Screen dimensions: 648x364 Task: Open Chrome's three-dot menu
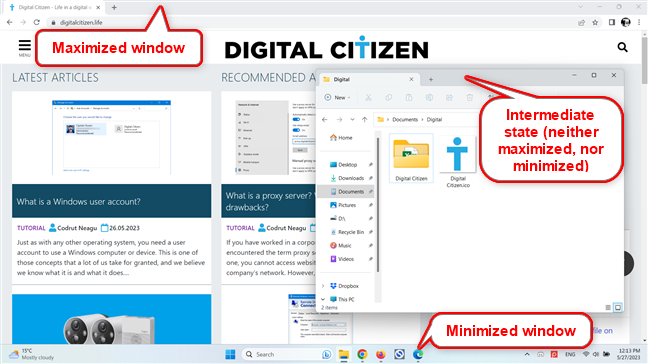[639, 22]
